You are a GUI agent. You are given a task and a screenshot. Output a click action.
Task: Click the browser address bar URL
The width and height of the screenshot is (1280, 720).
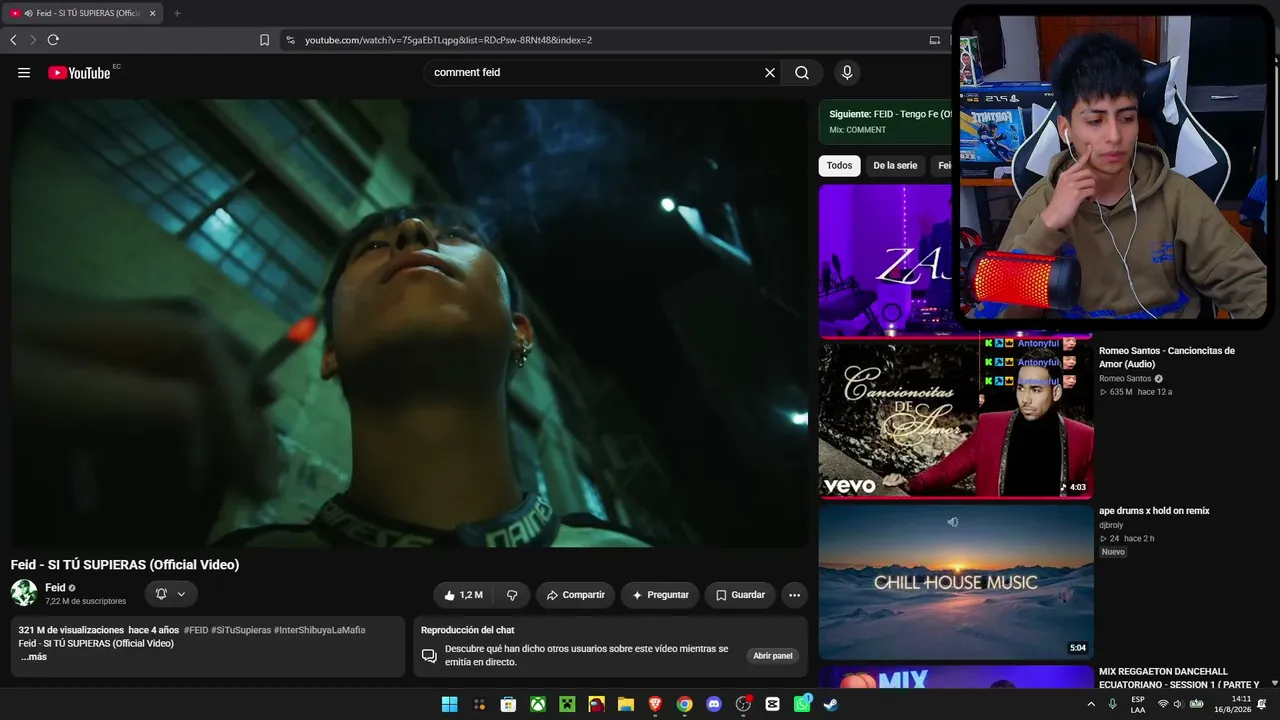point(448,40)
